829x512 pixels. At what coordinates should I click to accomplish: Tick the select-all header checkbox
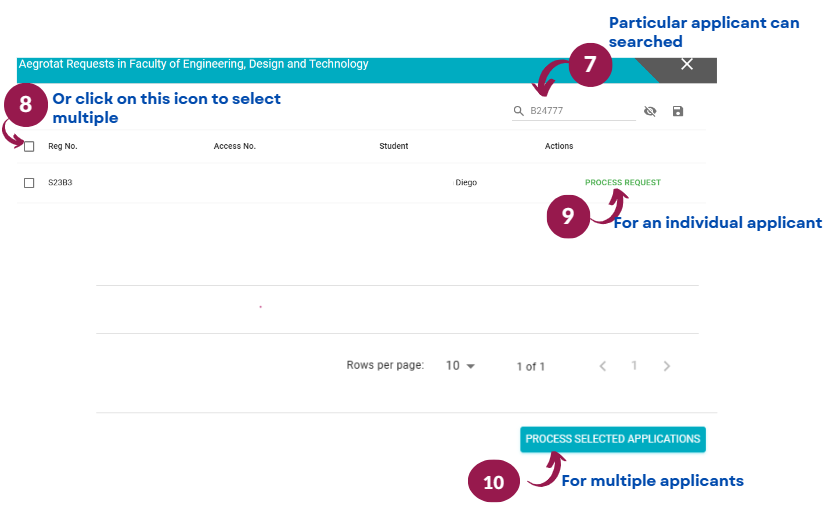pyautogui.click(x=29, y=147)
